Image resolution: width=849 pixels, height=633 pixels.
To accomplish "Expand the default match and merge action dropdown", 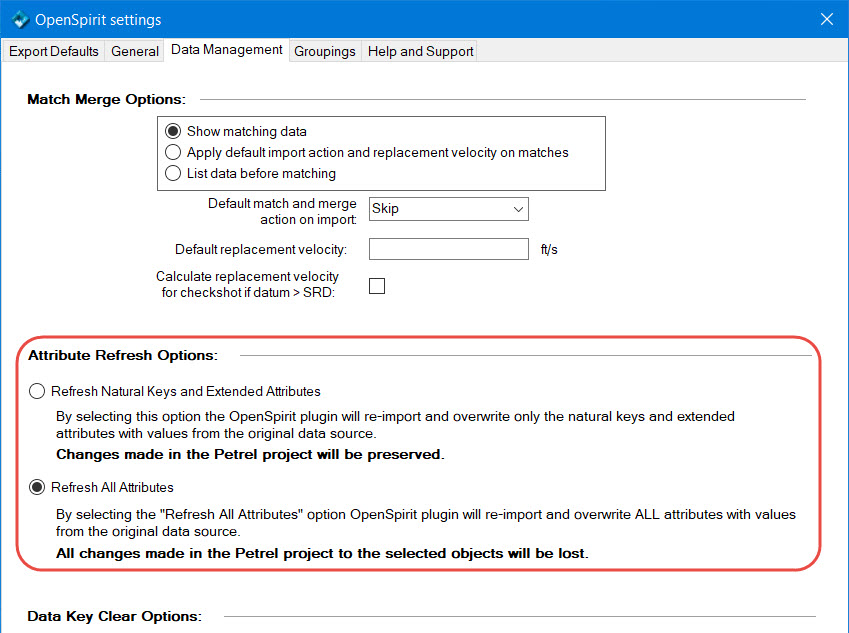I will 518,209.
